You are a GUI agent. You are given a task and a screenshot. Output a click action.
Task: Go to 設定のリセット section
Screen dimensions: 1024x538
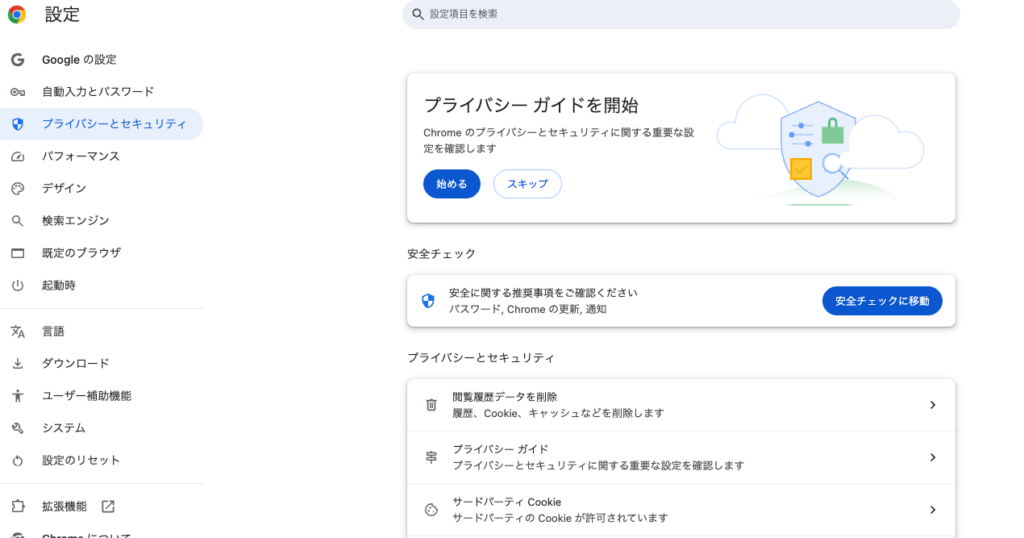coord(80,461)
